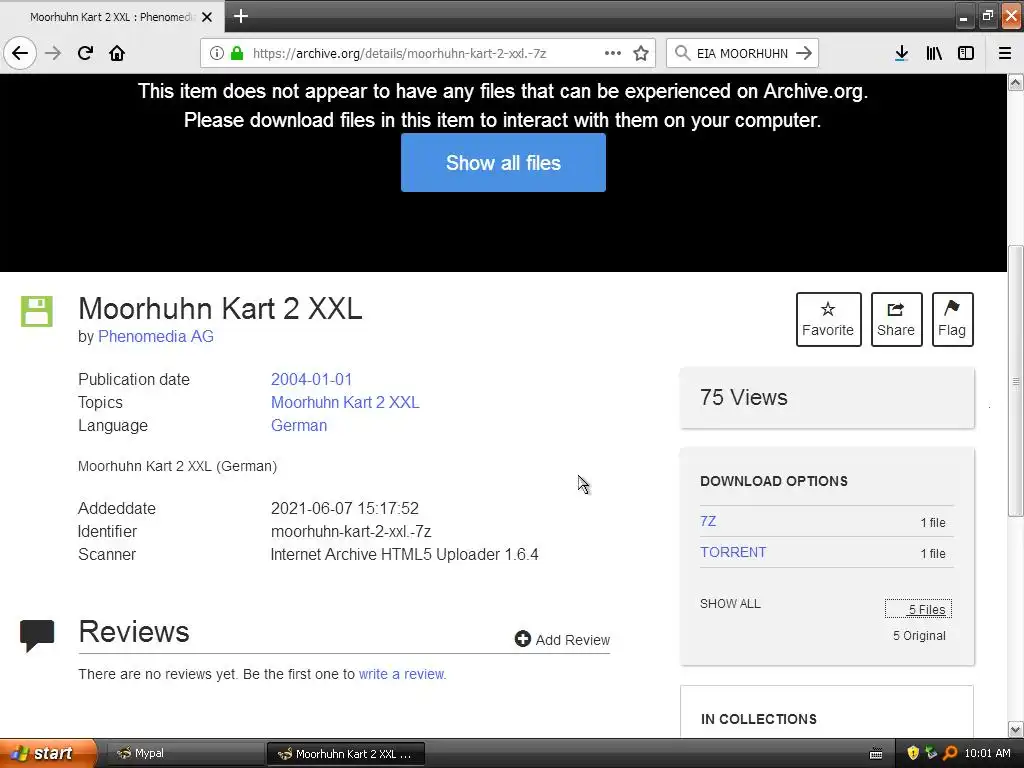Screen dimensions: 1024x768
Task: Download the TORRENT file option
Action: point(733,552)
